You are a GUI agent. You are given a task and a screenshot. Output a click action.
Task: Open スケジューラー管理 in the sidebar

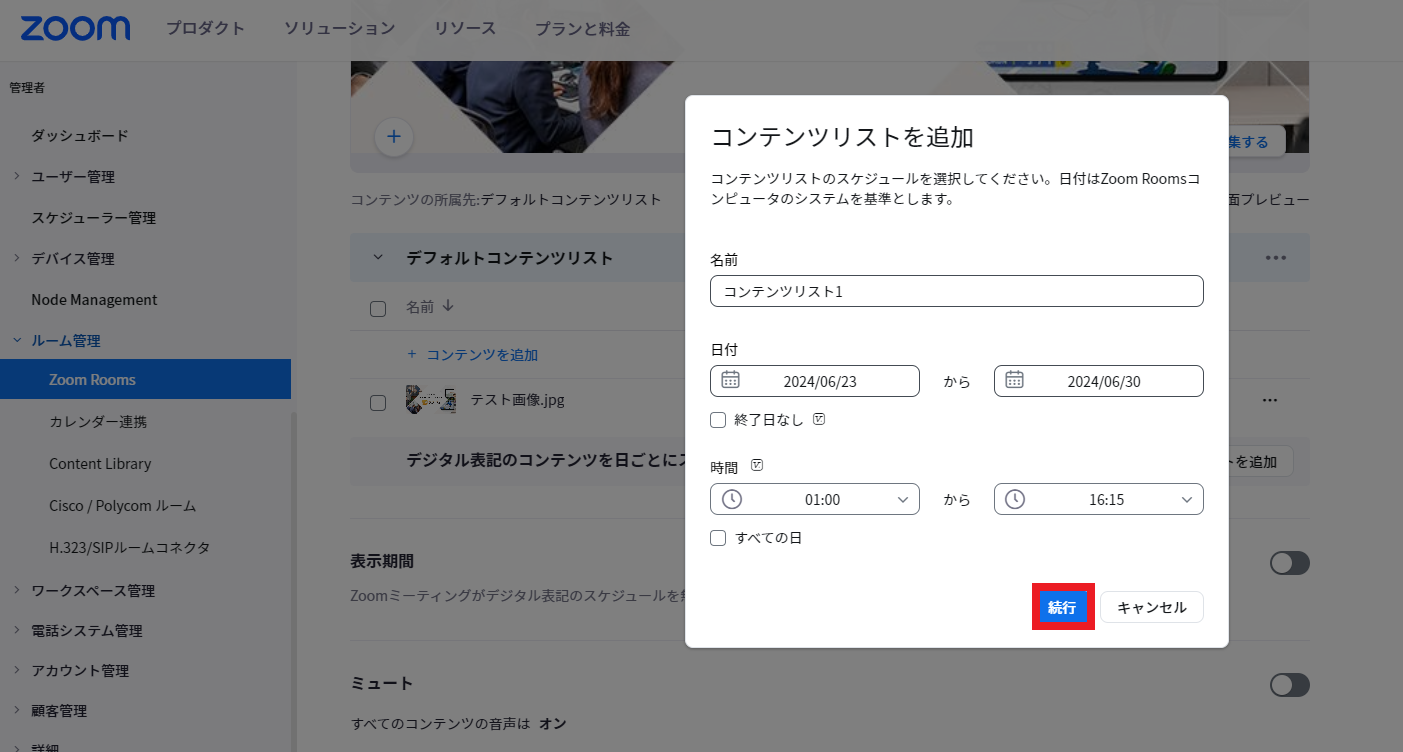[93, 217]
